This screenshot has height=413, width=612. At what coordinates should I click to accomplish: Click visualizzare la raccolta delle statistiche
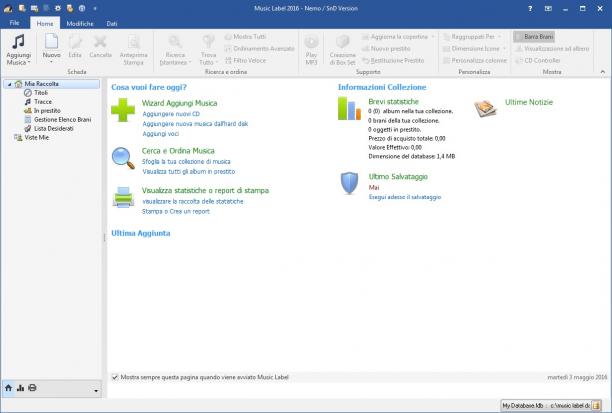tap(192, 201)
